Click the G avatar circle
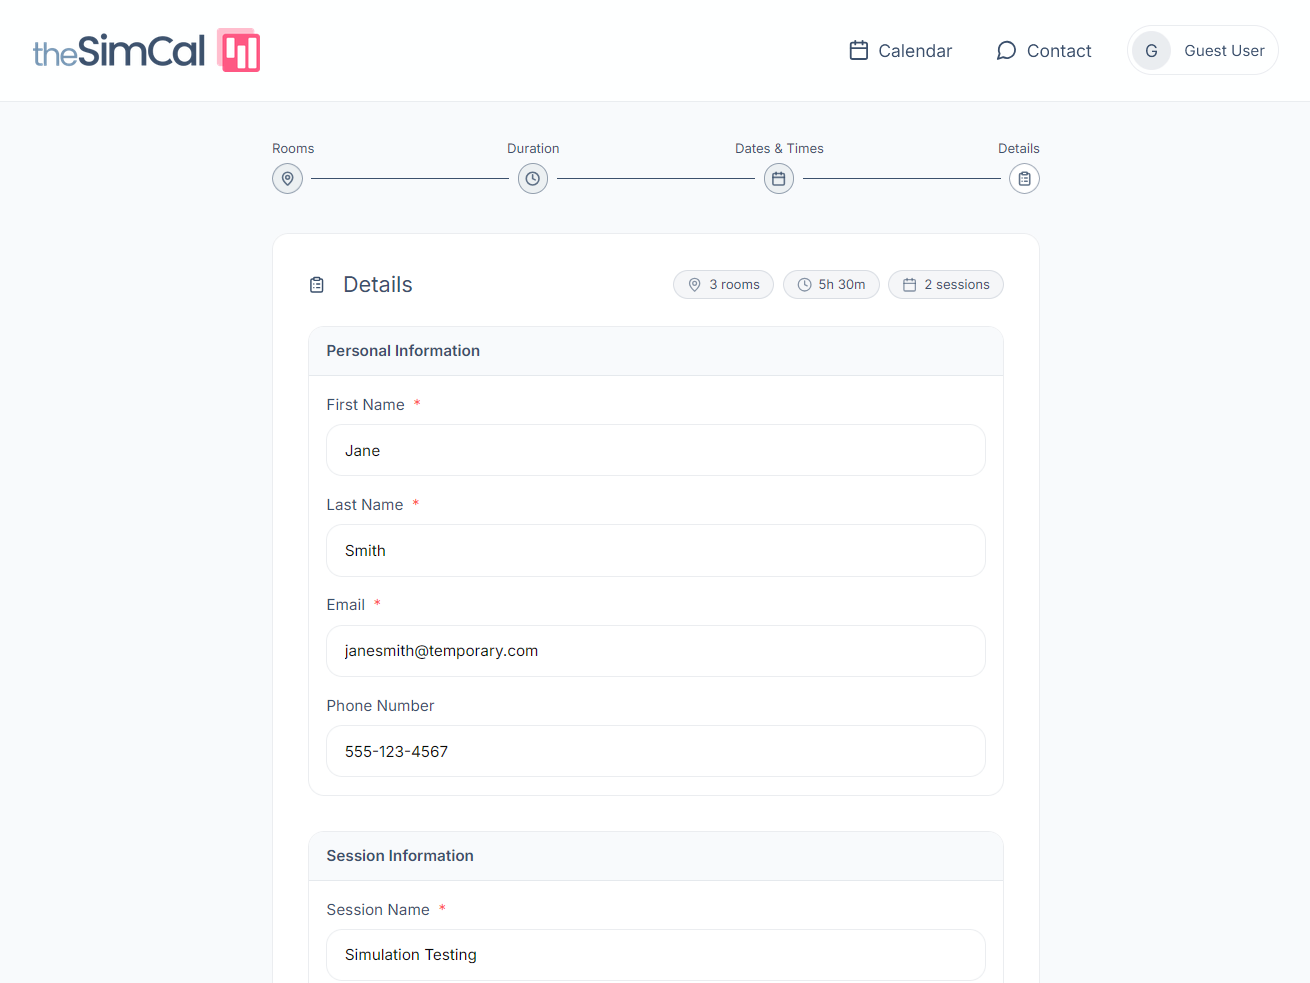This screenshot has width=1310, height=983. tap(1151, 50)
